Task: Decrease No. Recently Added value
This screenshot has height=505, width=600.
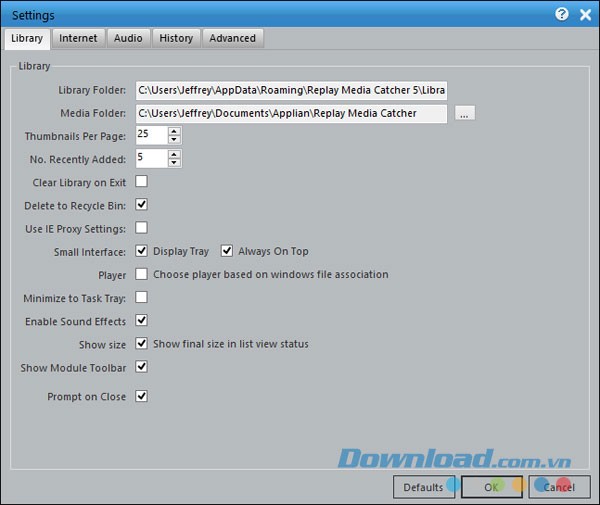Action: pyautogui.click(x=174, y=162)
